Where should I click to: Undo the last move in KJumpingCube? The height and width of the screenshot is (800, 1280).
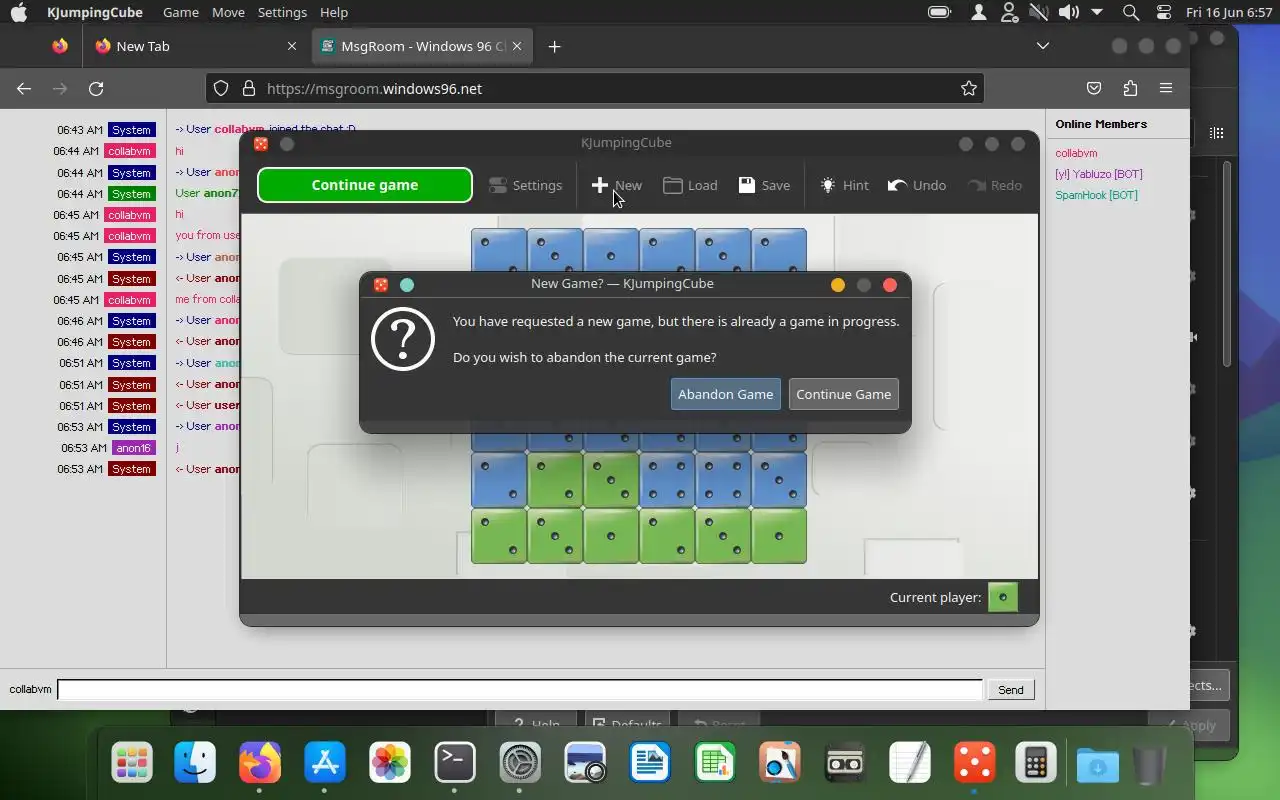coord(916,185)
